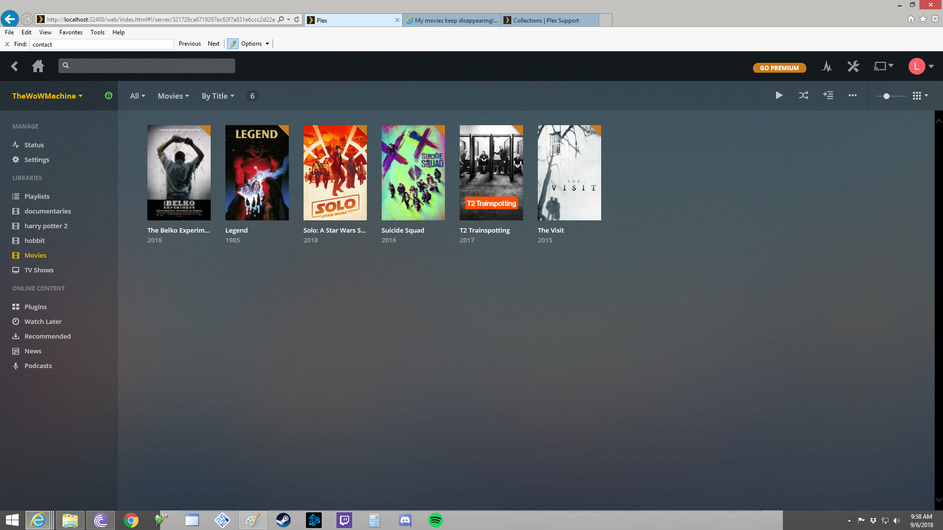This screenshot has width=943, height=530.
Task: Click the Suicide Squad title link
Action: click(402, 230)
